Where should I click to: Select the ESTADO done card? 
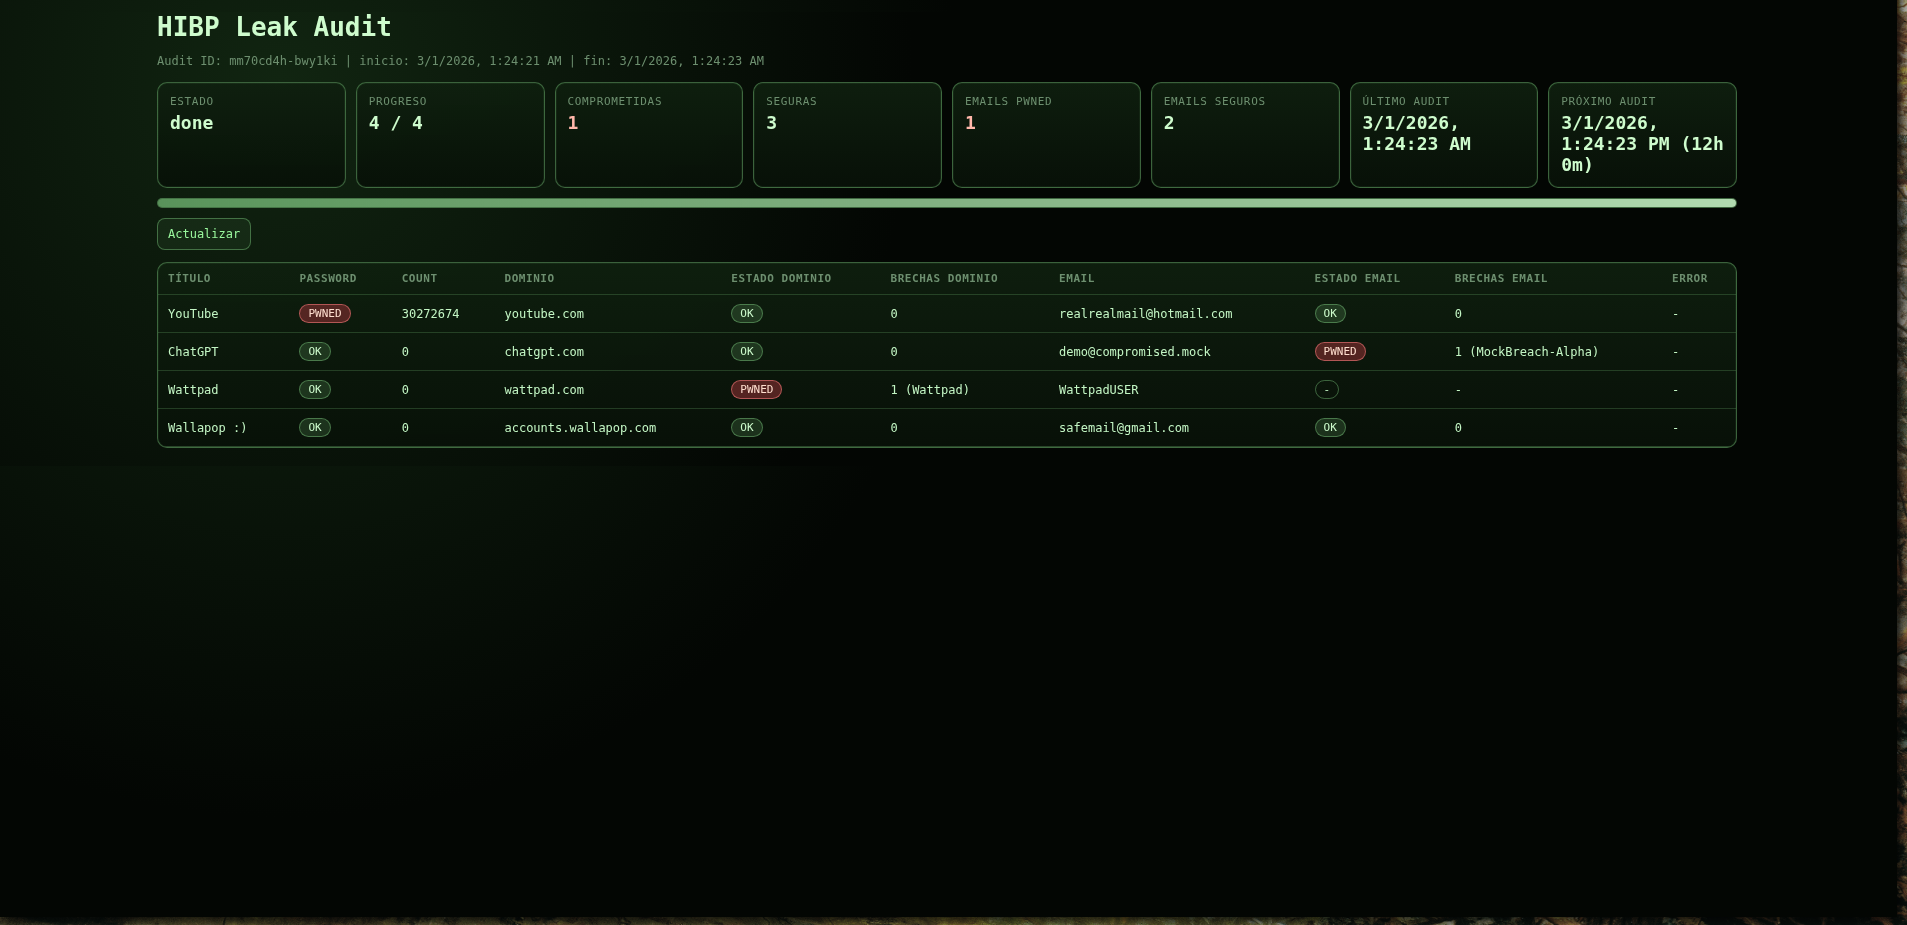251,135
